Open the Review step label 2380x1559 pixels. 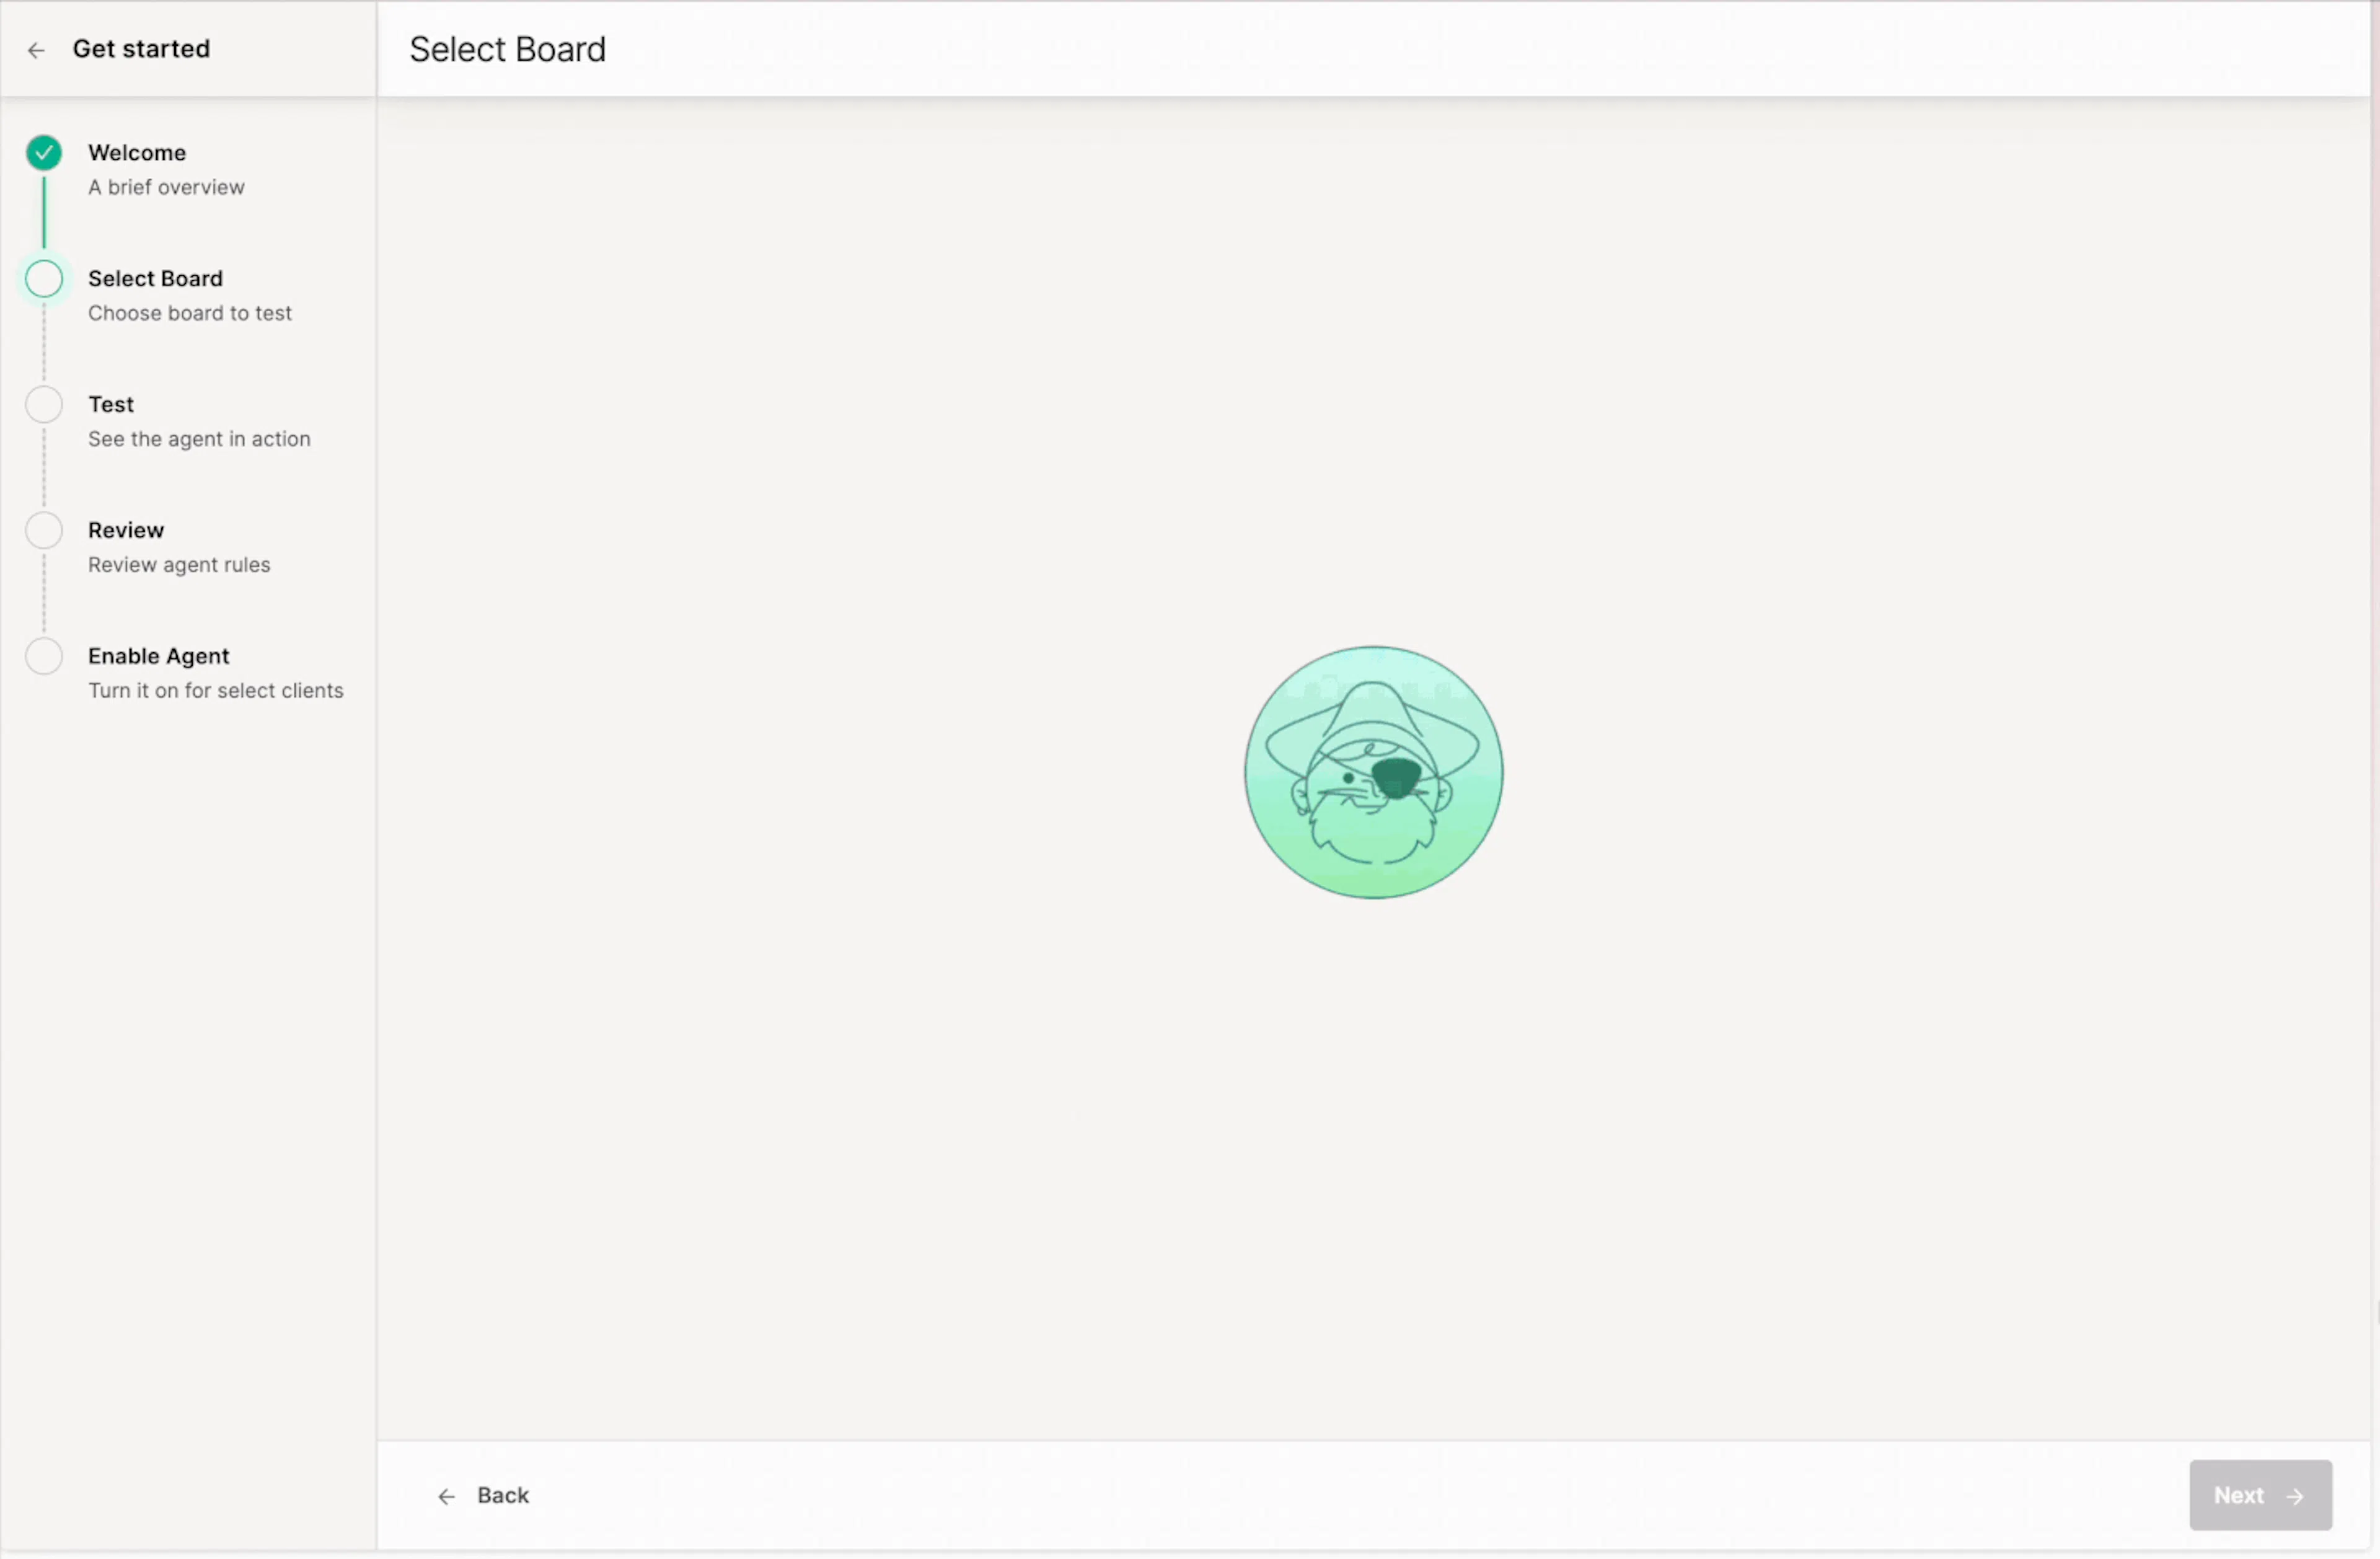126,531
